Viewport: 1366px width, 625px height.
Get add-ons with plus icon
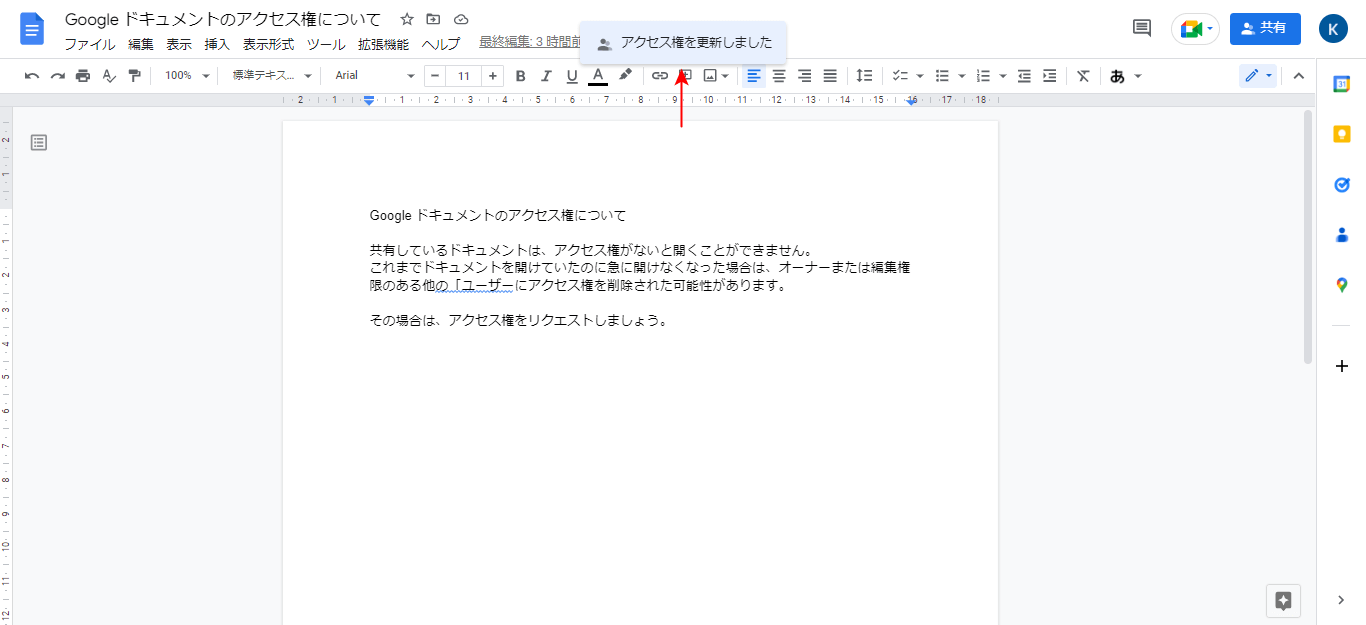pyautogui.click(x=1342, y=366)
